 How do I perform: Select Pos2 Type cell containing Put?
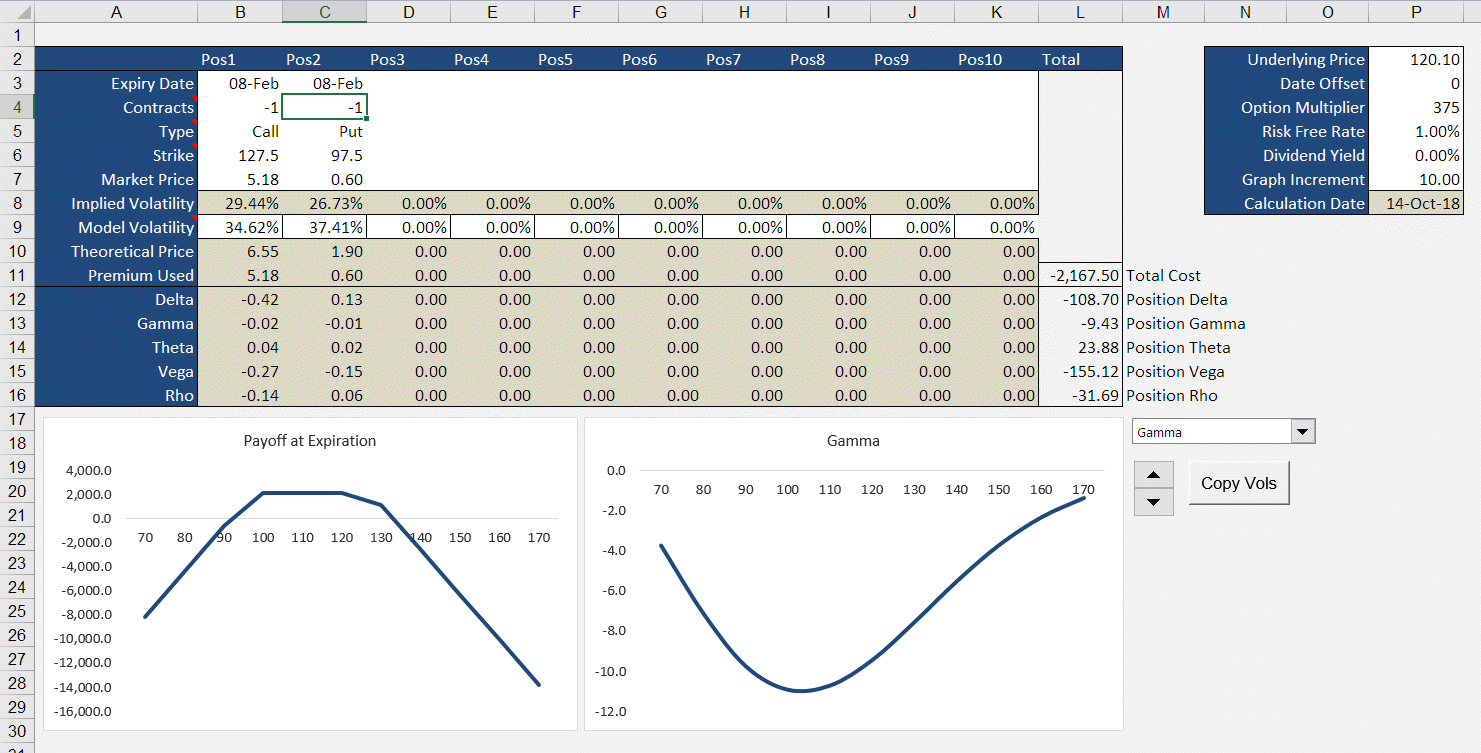point(324,132)
